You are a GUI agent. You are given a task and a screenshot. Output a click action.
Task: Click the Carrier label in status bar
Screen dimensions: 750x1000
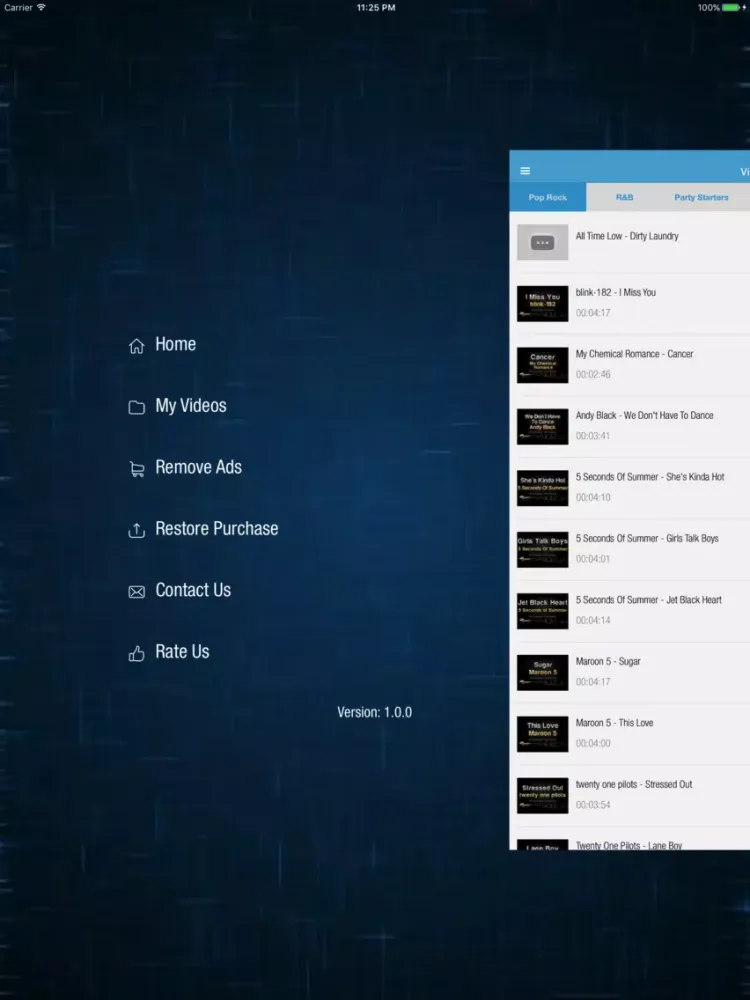click(x=18, y=8)
